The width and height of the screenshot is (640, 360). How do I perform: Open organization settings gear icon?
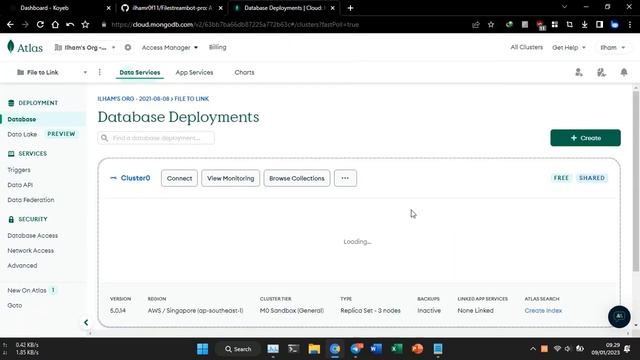[128, 47]
